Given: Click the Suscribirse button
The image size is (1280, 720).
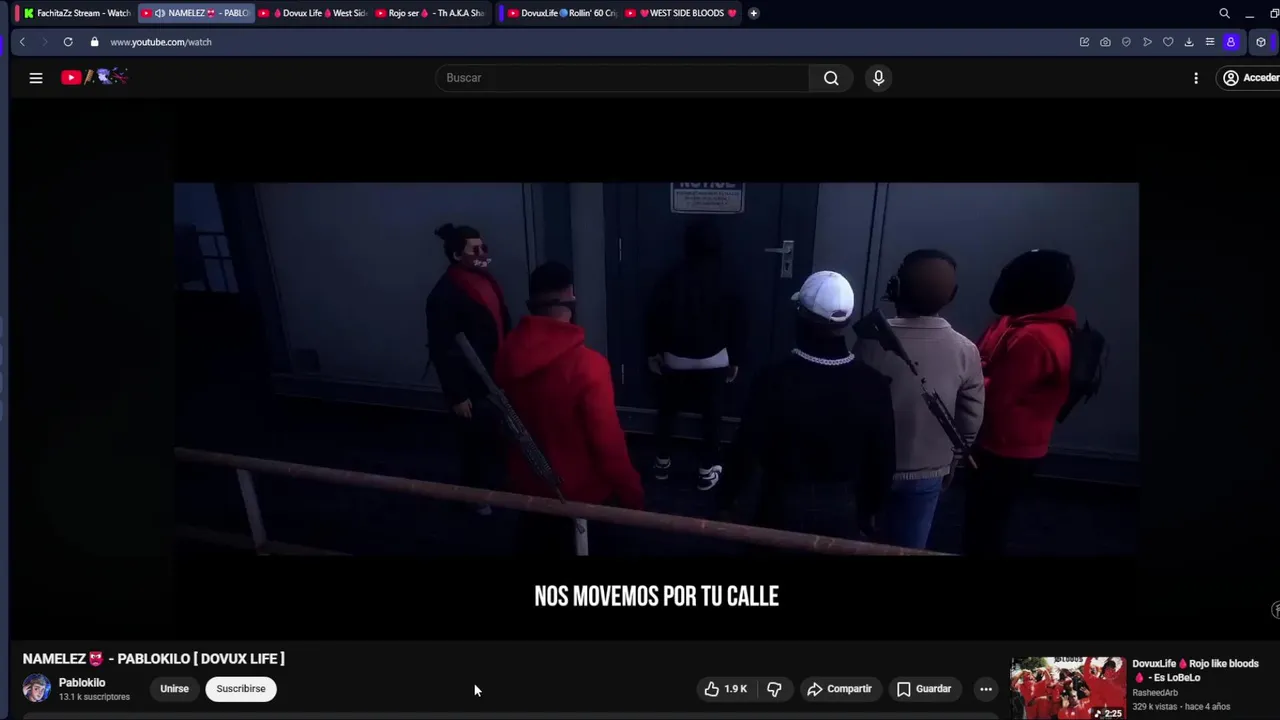Looking at the screenshot, I should click(241, 688).
